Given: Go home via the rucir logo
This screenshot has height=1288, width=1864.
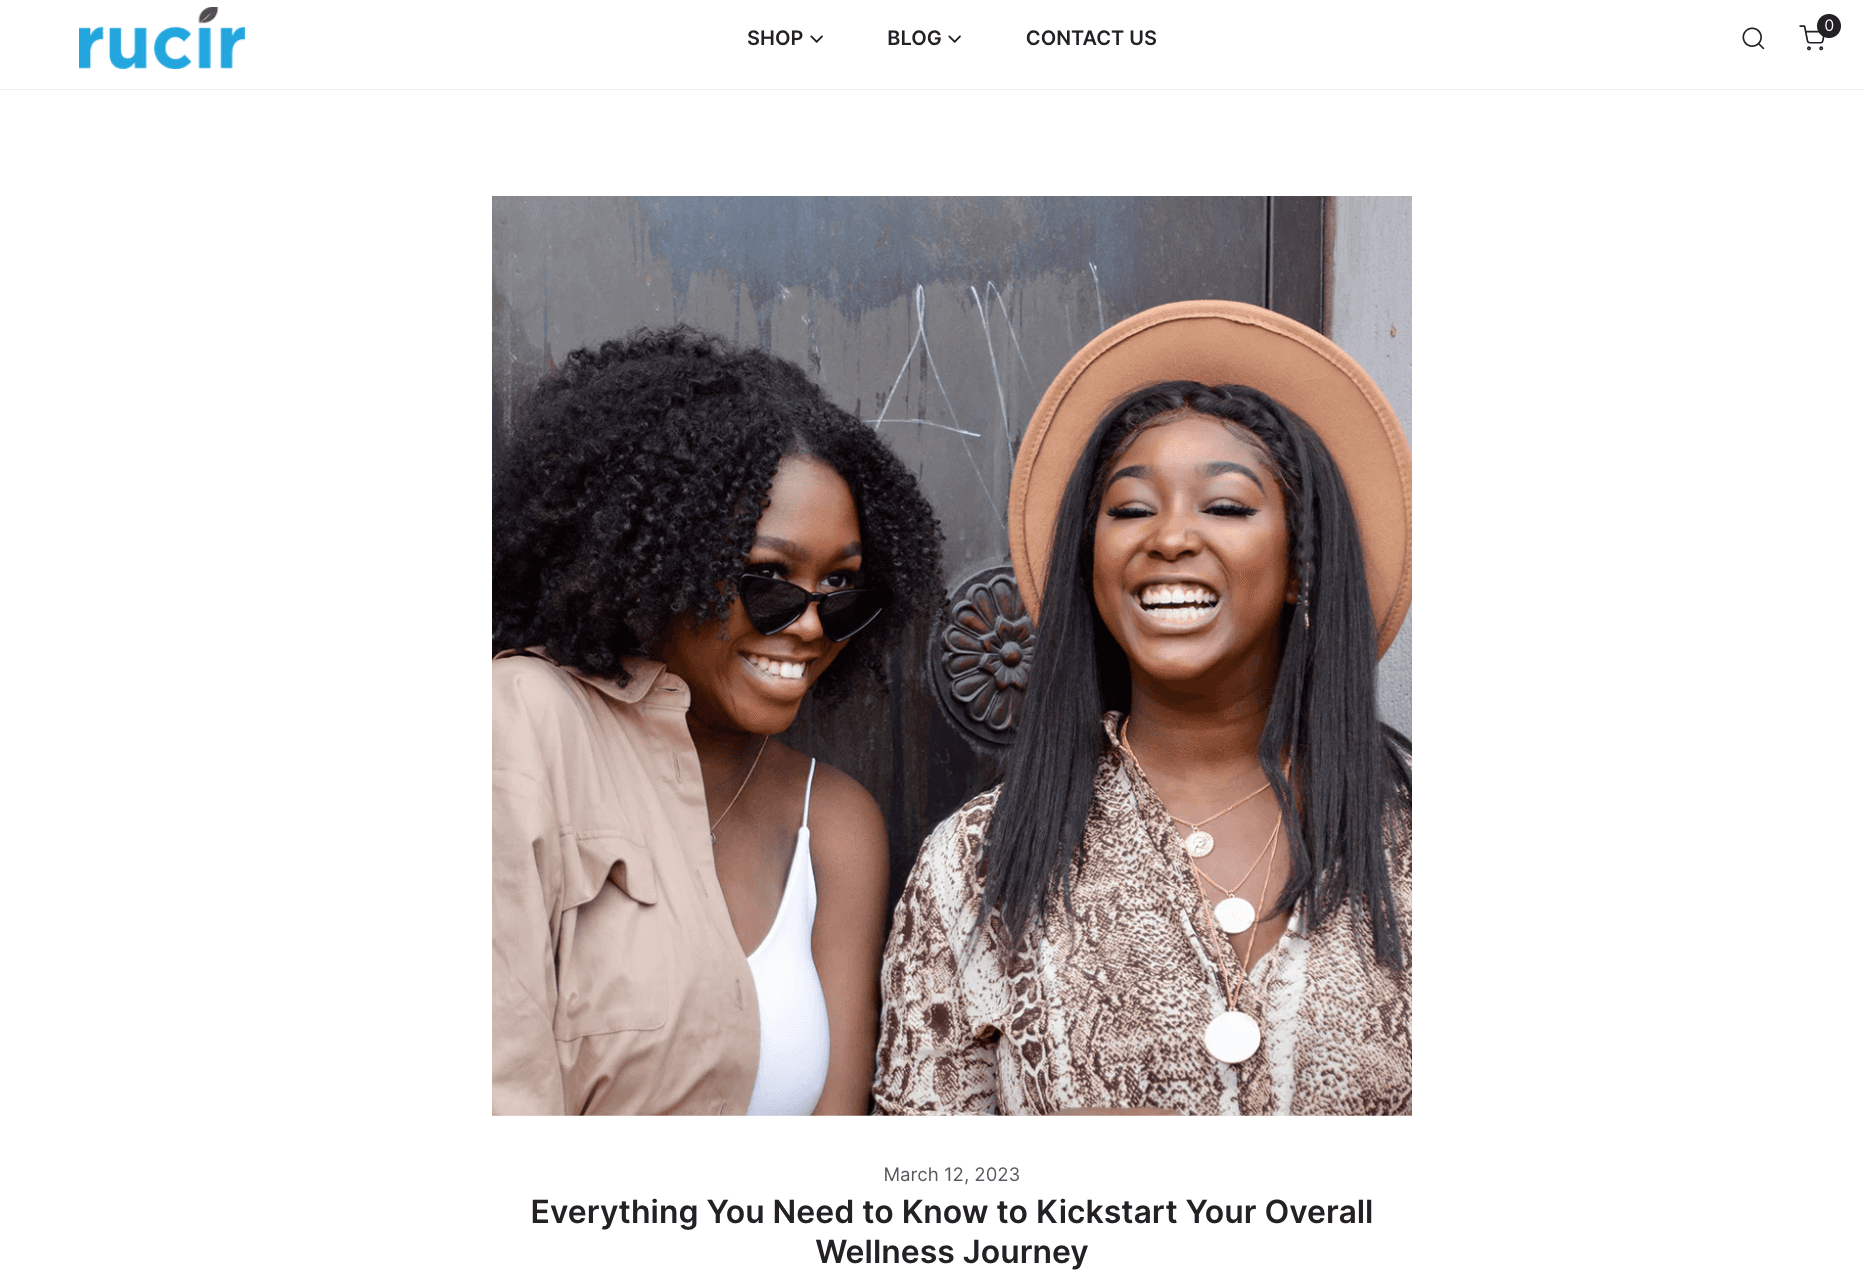Looking at the screenshot, I should pyautogui.click(x=162, y=39).
